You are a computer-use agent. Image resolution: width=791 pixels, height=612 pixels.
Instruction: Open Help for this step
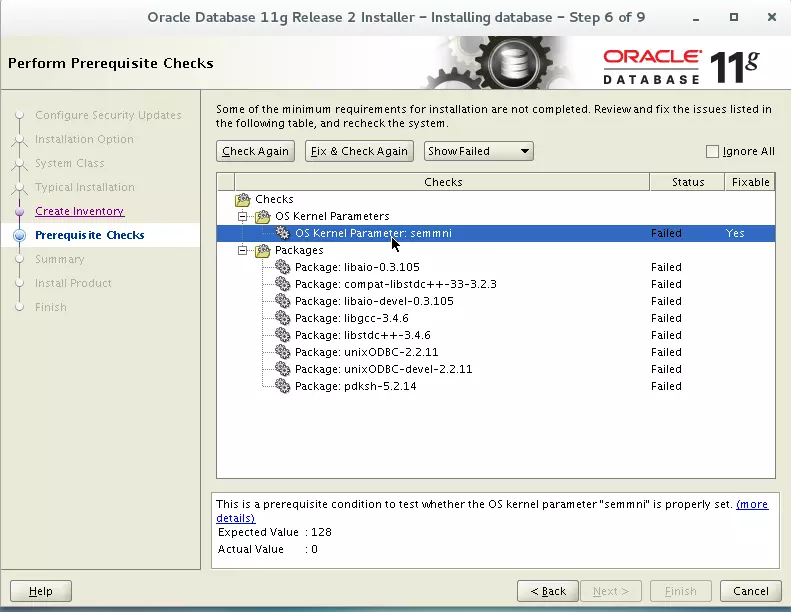tap(41, 591)
